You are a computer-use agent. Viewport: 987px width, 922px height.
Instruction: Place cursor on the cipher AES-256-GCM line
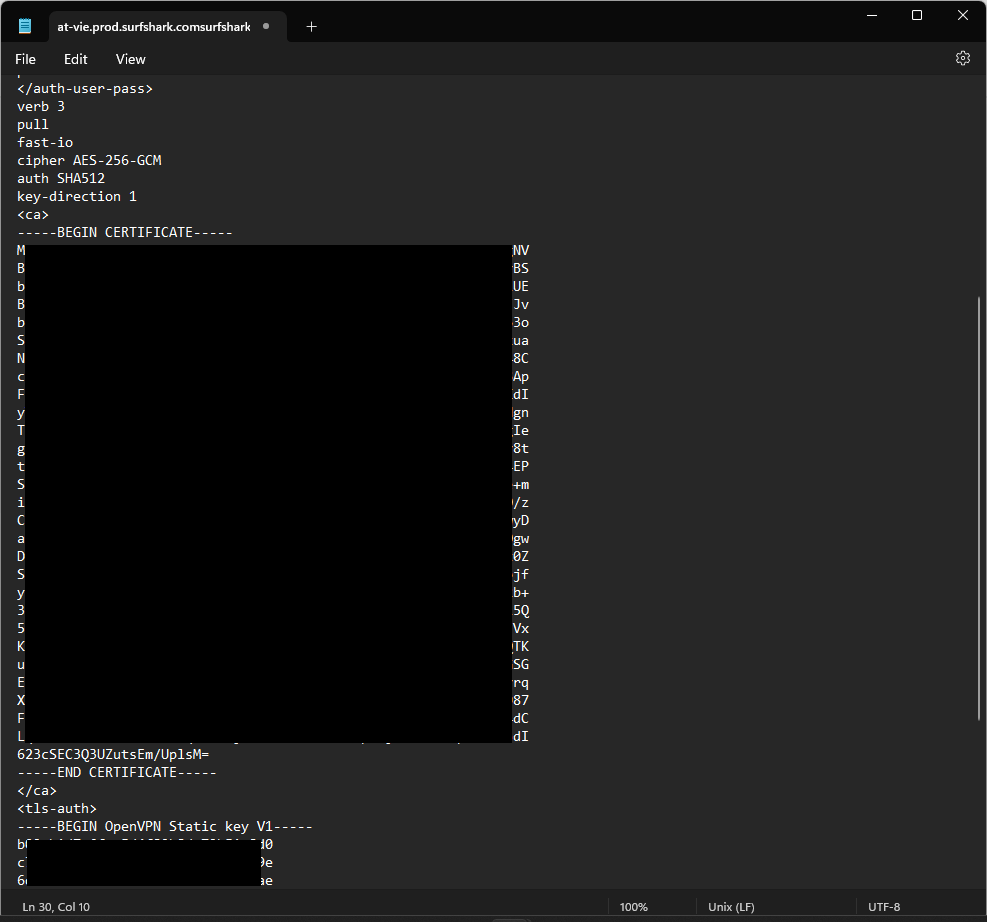89,160
